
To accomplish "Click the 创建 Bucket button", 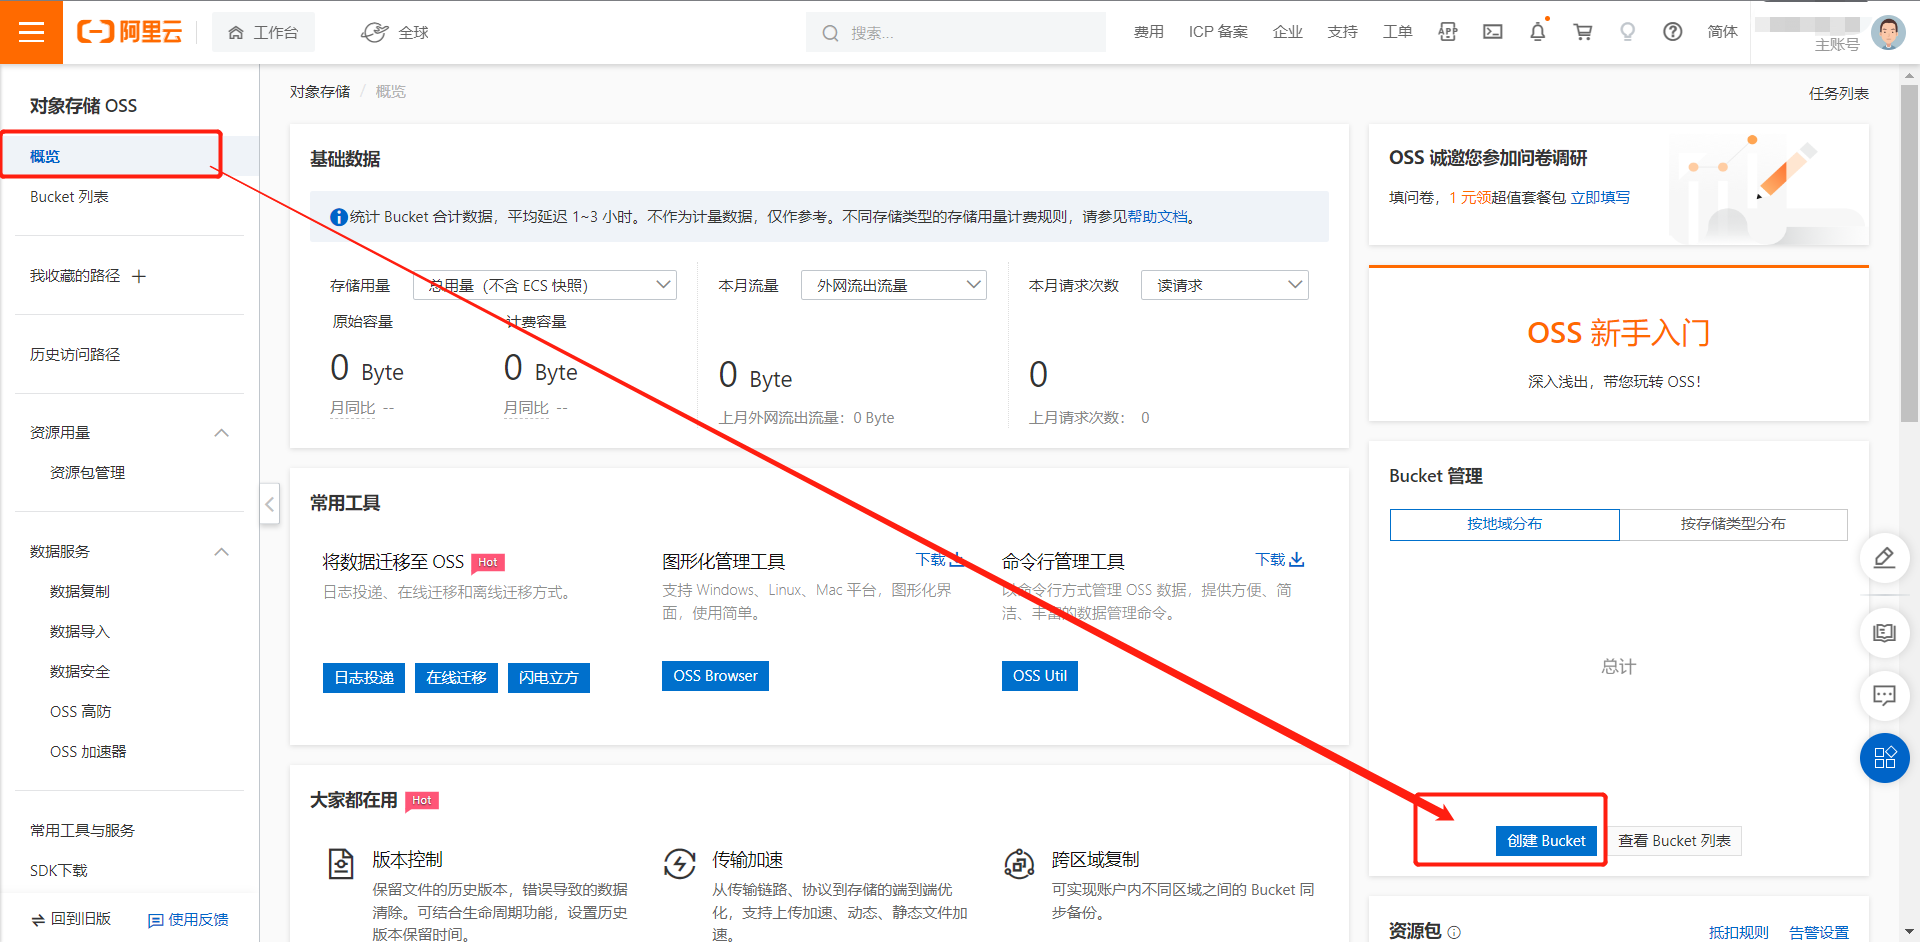I will (x=1546, y=841).
